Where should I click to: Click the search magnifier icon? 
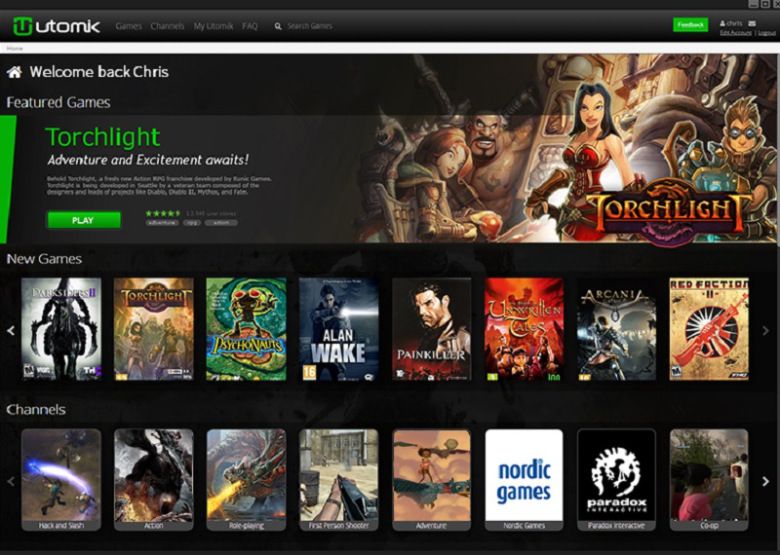pos(278,26)
